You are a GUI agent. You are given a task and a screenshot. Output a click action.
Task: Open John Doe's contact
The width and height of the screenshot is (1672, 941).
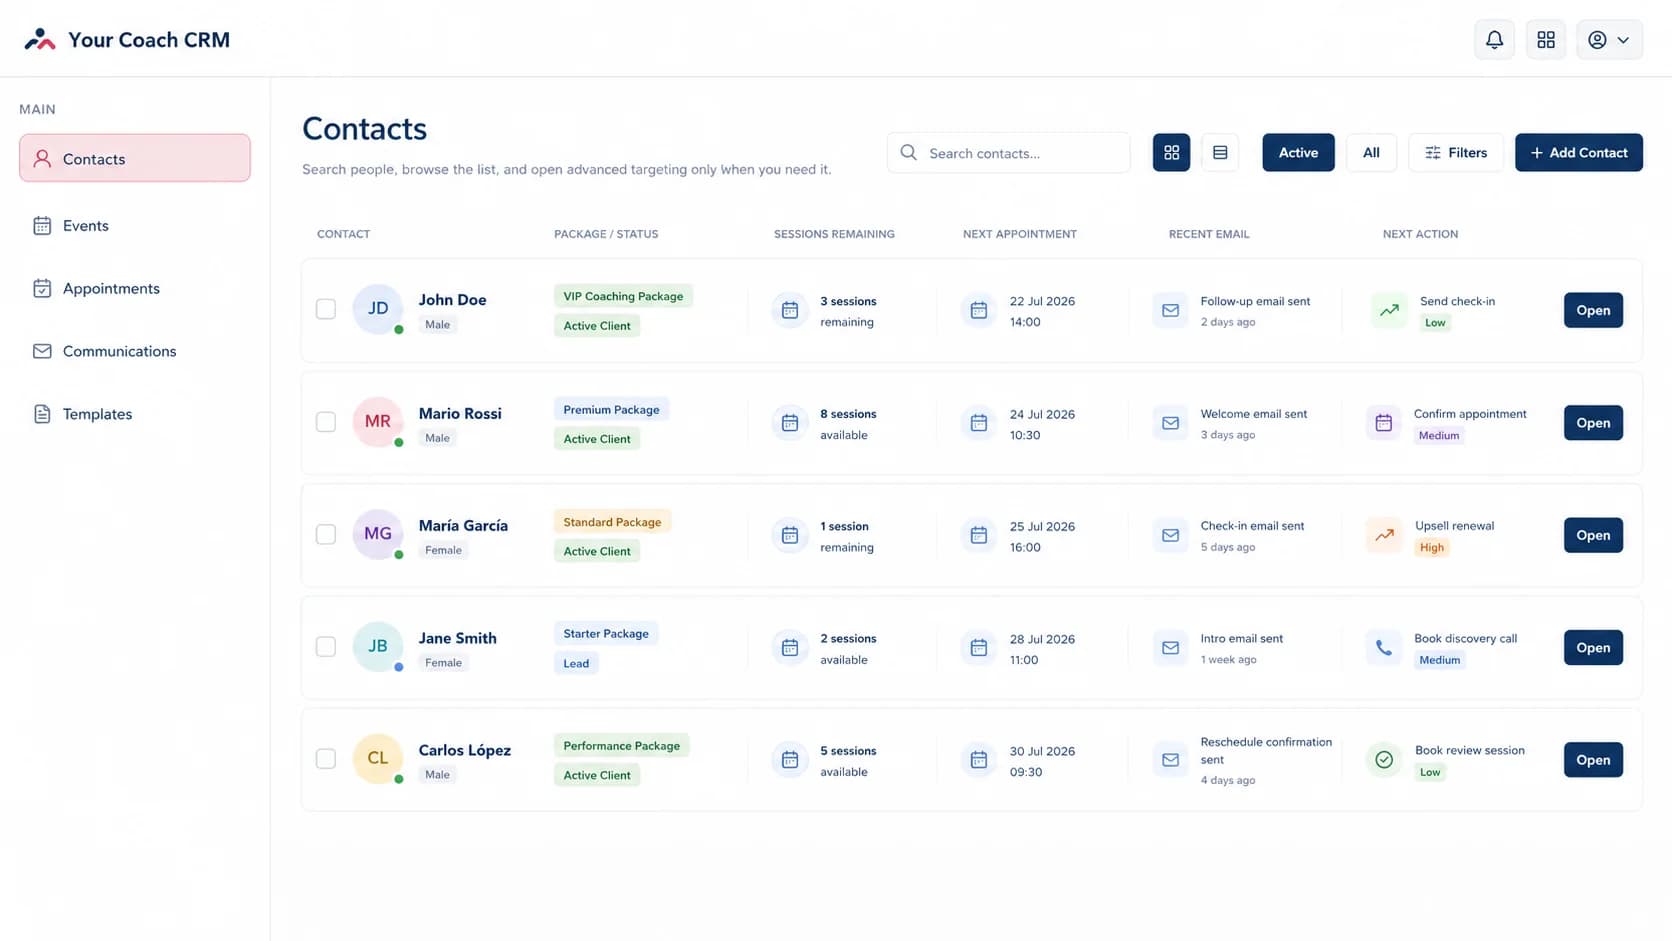1593,310
